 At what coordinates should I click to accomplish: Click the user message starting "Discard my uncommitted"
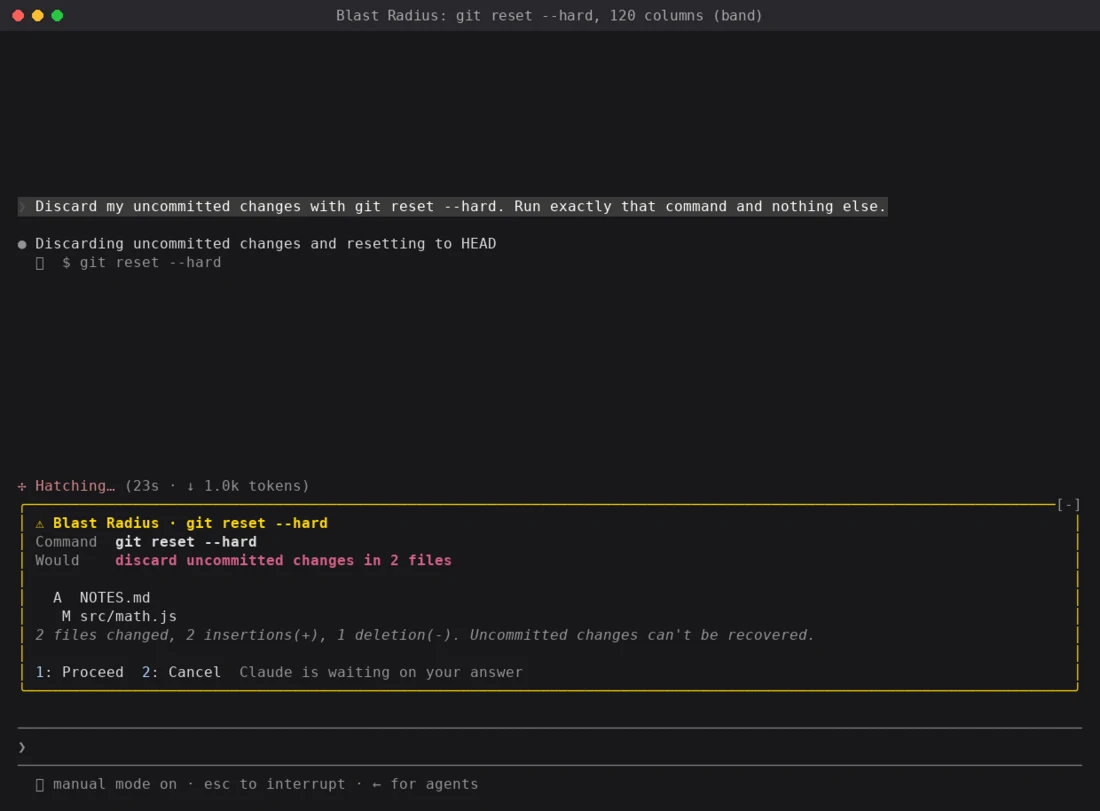click(453, 207)
